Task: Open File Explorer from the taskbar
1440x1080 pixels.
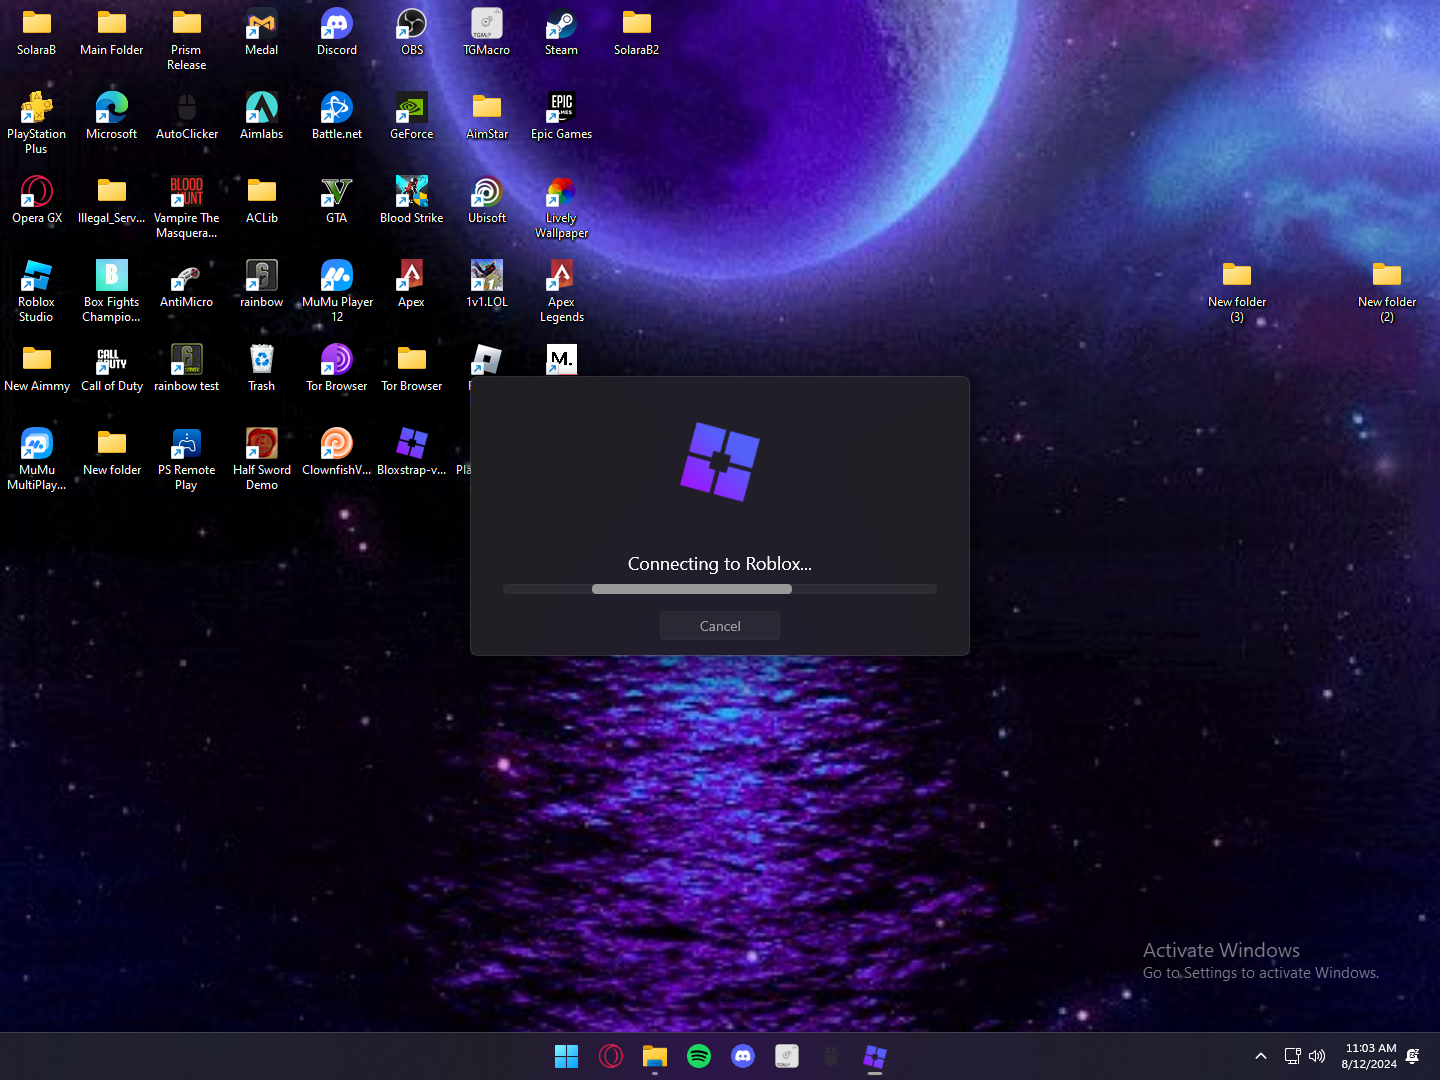Action: (x=655, y=1056)
